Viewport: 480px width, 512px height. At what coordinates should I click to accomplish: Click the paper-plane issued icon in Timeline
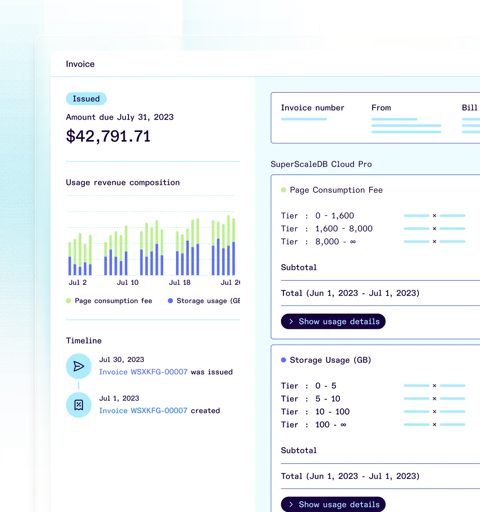(x=79, y=366)
